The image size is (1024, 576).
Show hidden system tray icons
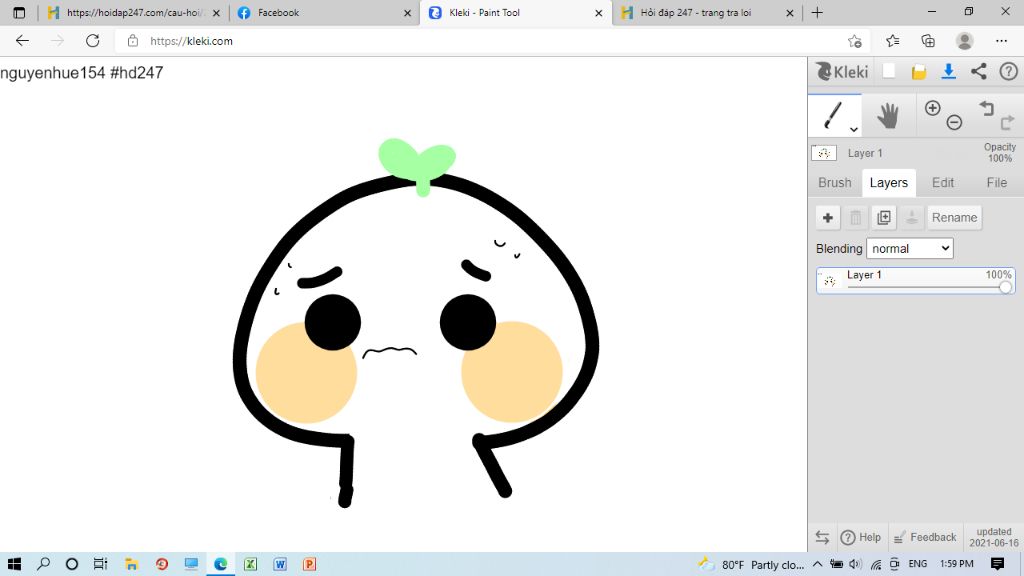[818, 564]
